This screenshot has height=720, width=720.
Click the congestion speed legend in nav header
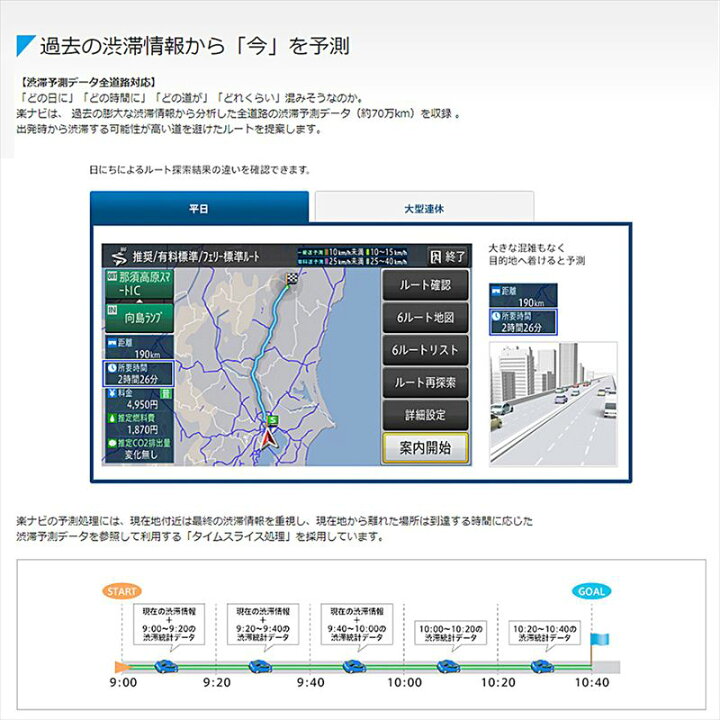(x=352, y=256)
